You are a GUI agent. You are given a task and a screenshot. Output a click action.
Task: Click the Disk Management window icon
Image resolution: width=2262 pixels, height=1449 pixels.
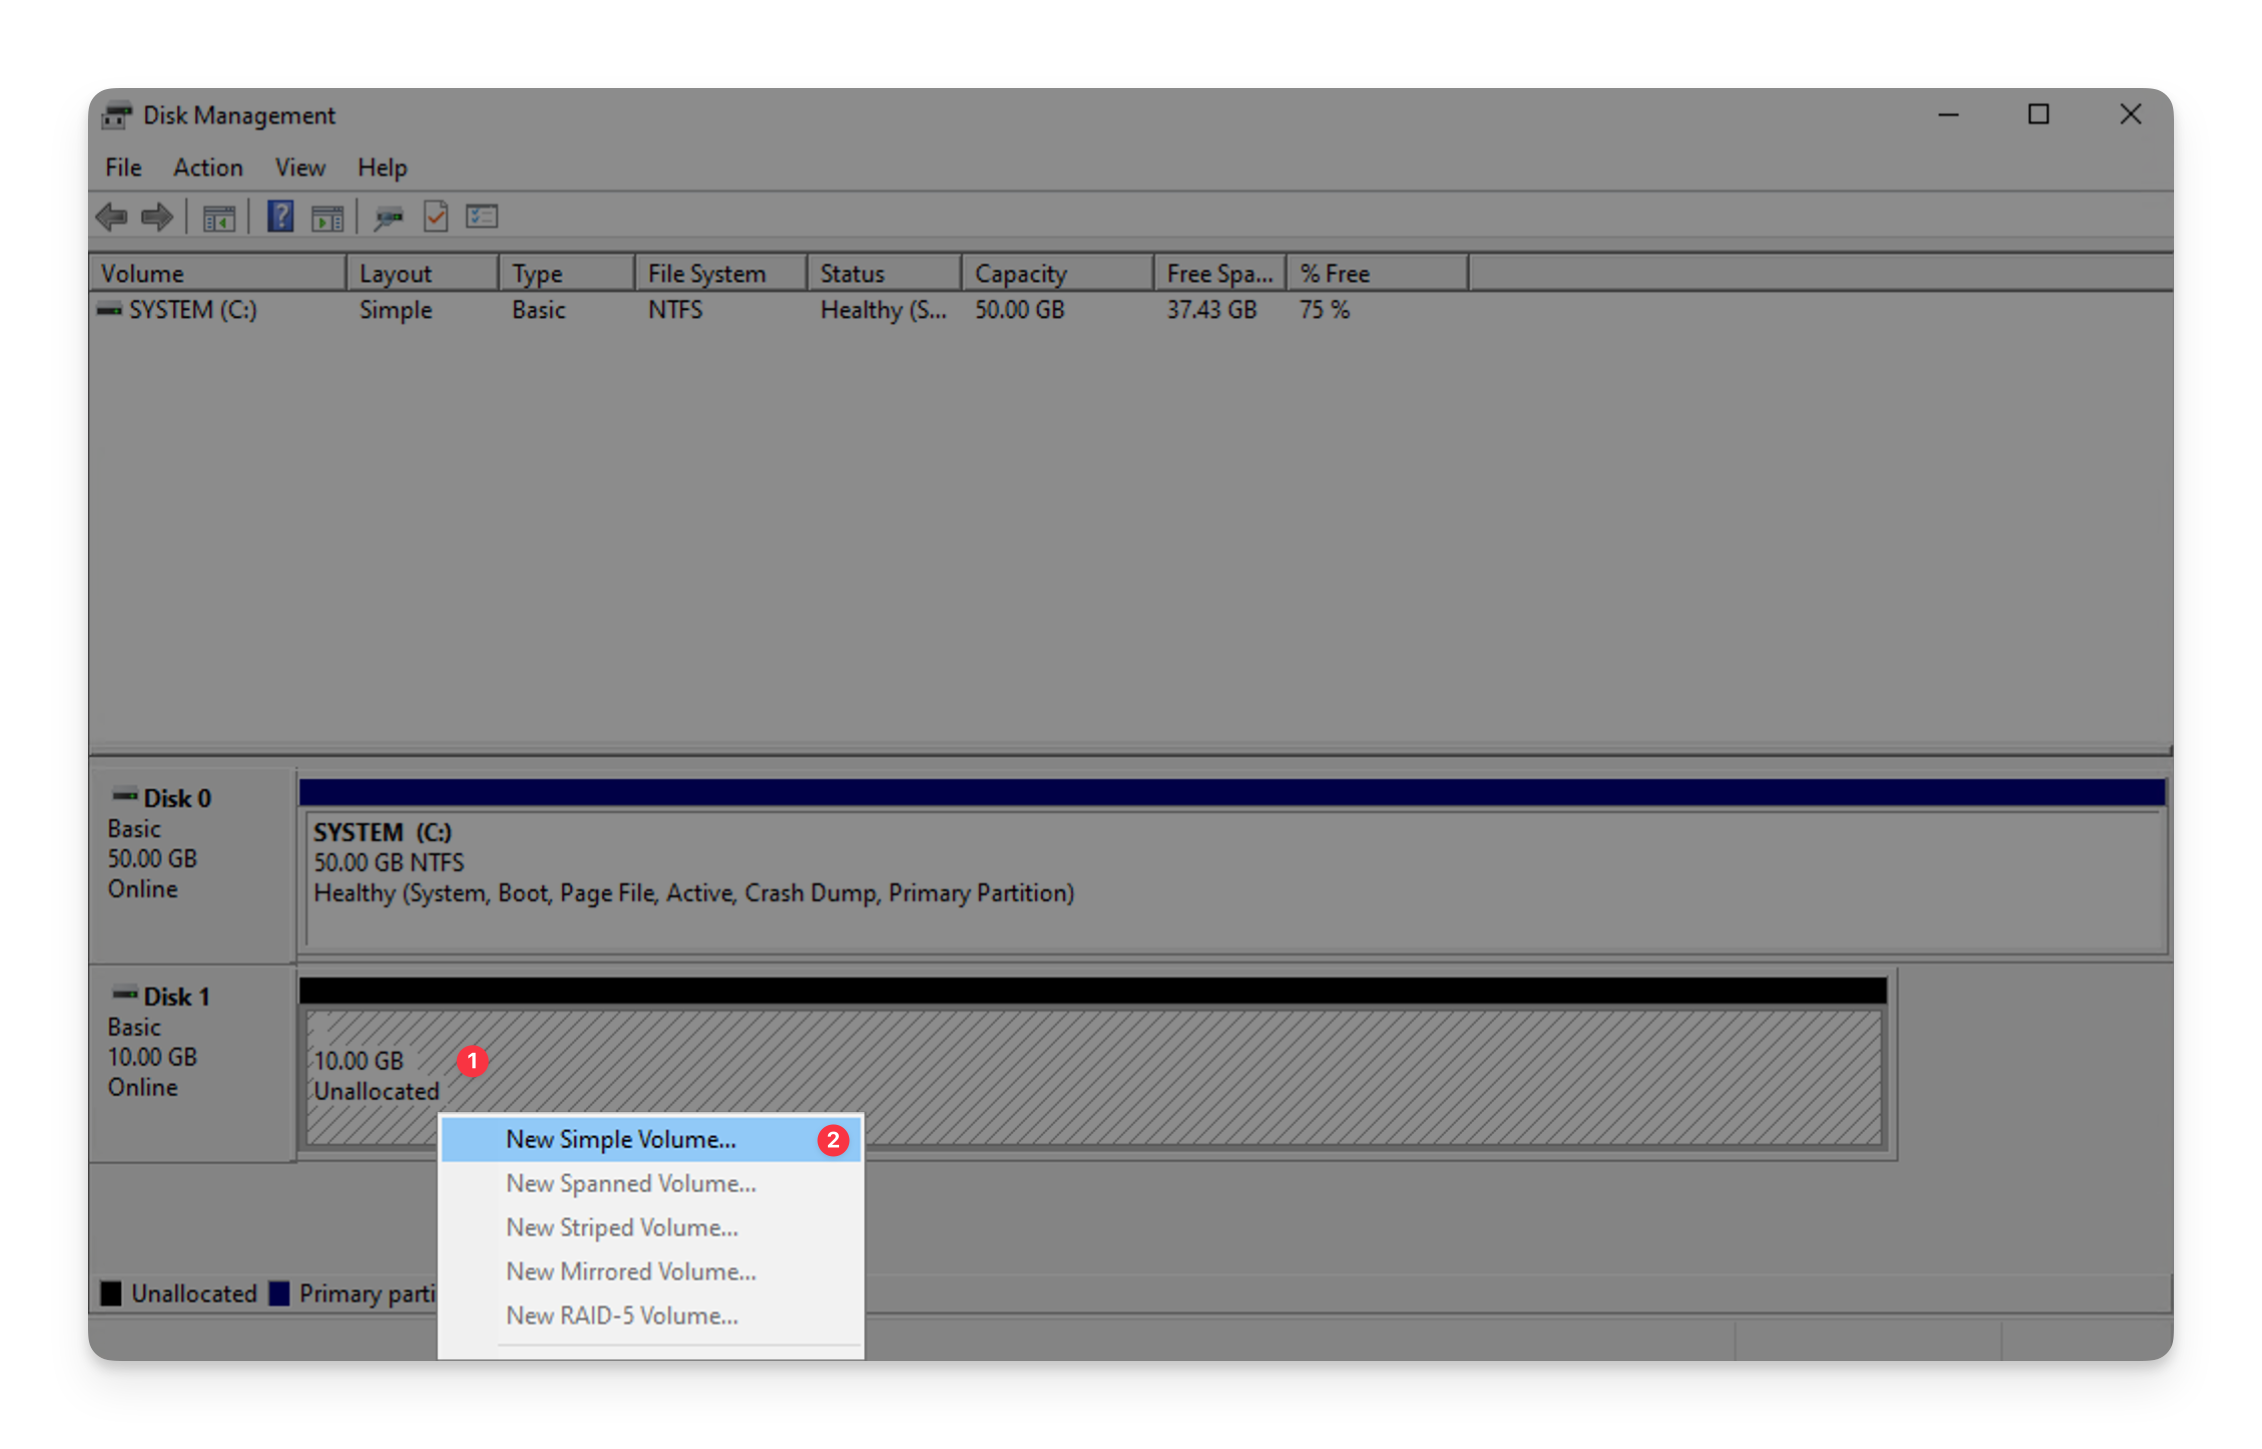[x=117, y=114]
